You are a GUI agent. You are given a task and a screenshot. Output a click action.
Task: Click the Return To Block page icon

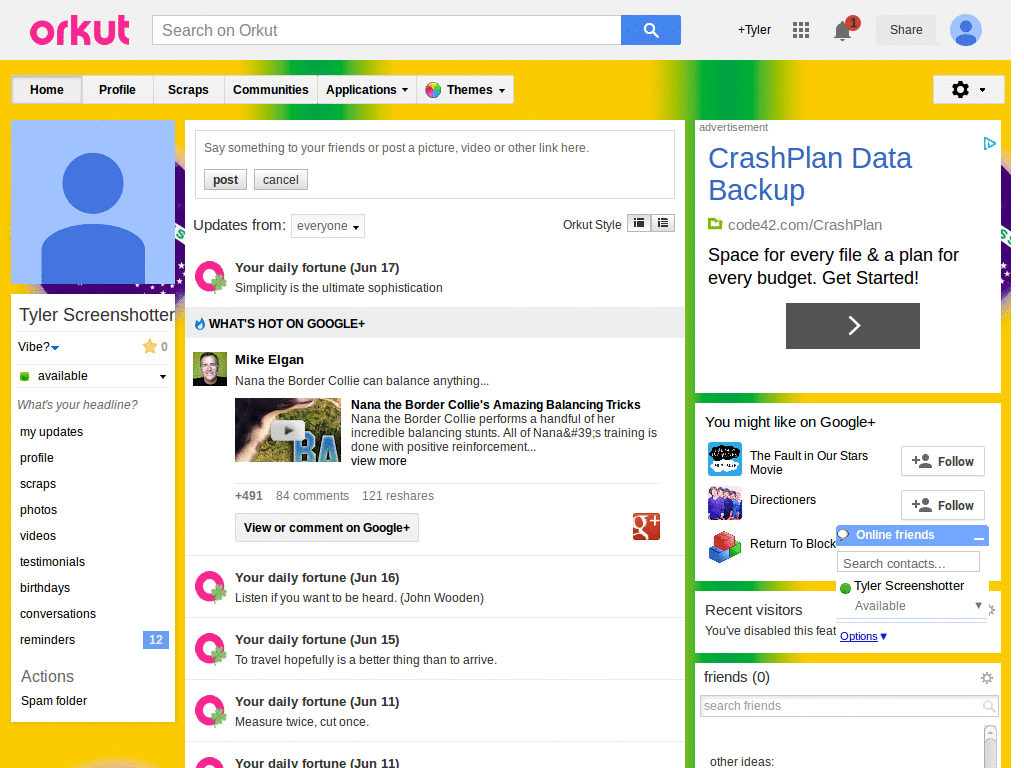[x=725, y=547]
